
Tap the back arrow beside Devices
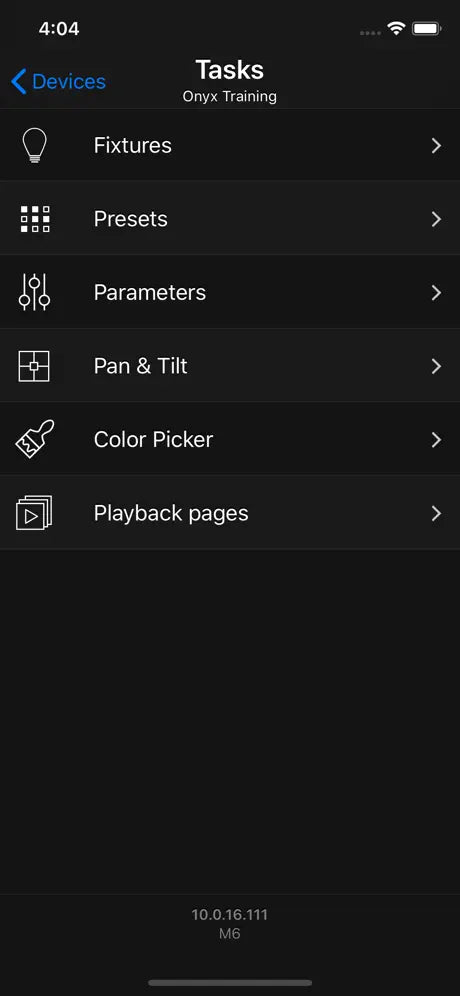tap(18, 82)
